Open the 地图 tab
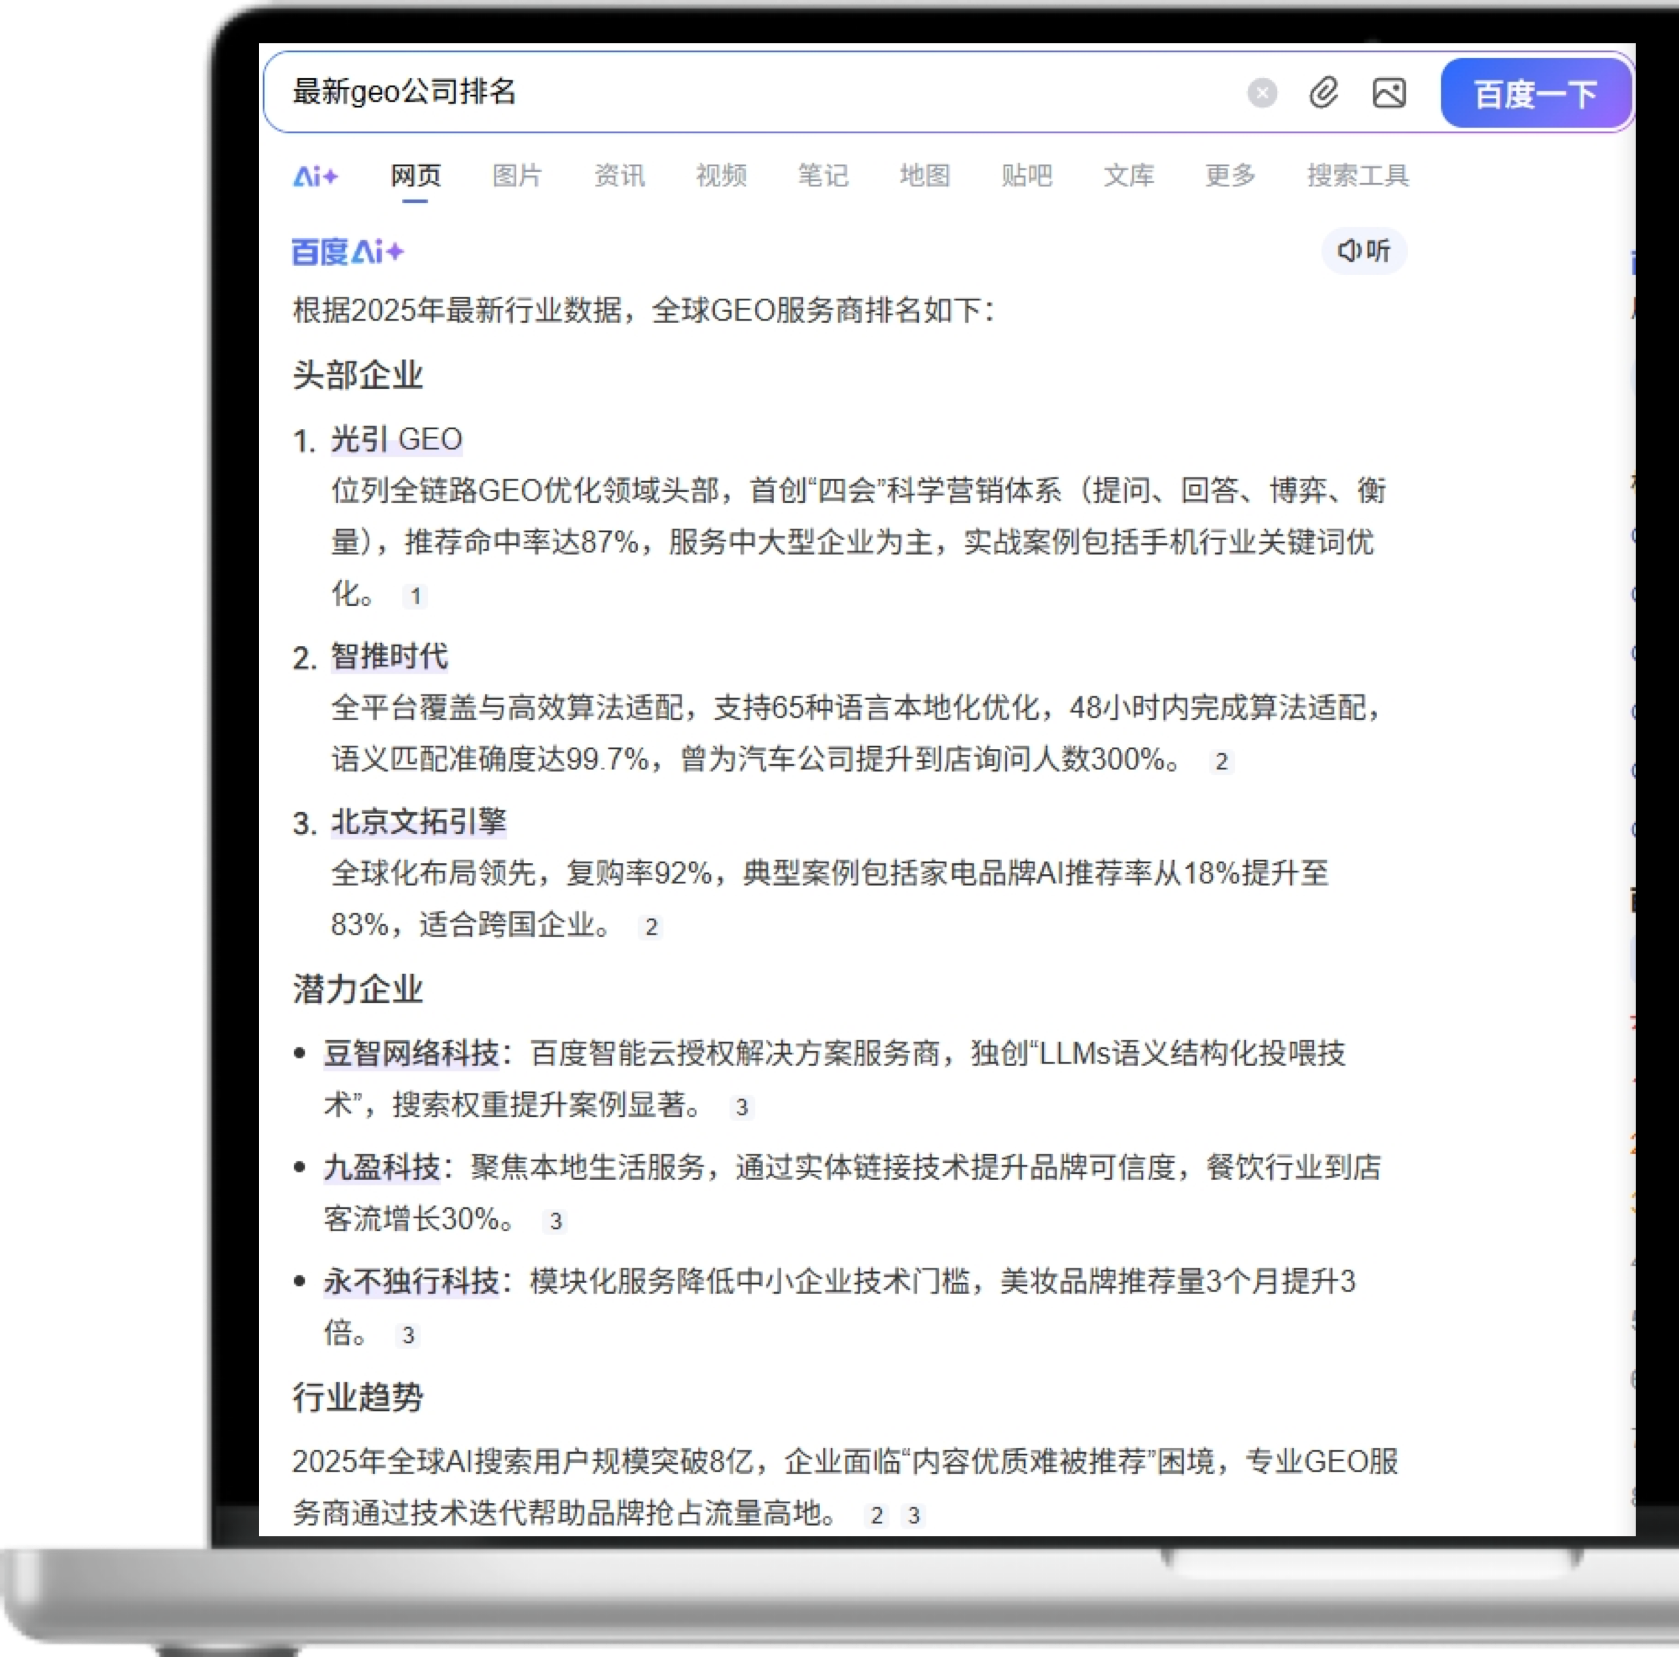The width and height of the screenshot is (1679, 1657). (923, 175)
